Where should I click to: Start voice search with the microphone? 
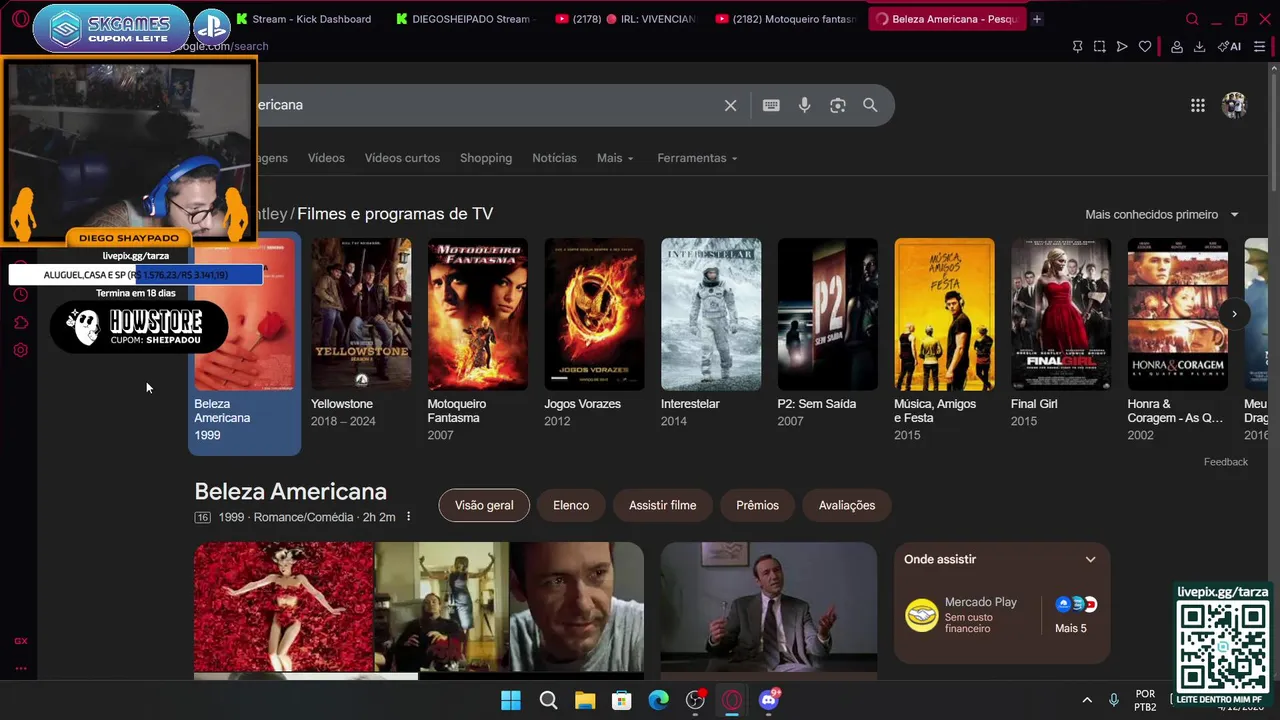tap(804, 105)
